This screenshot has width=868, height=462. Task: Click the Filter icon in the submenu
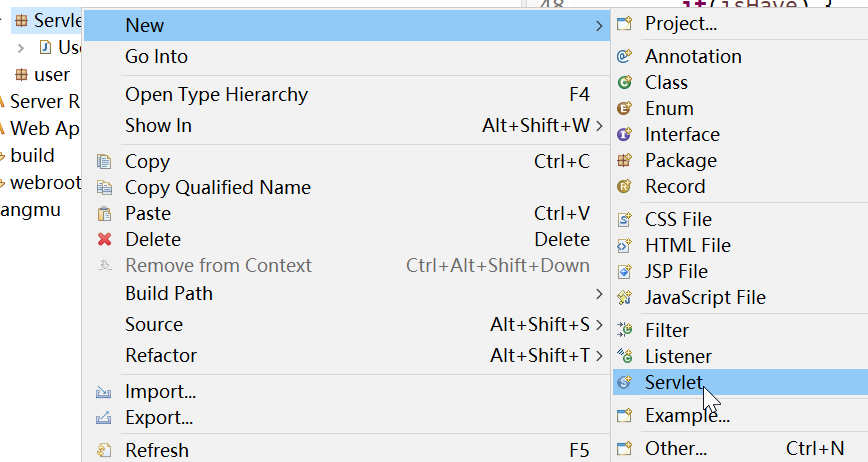625,330
